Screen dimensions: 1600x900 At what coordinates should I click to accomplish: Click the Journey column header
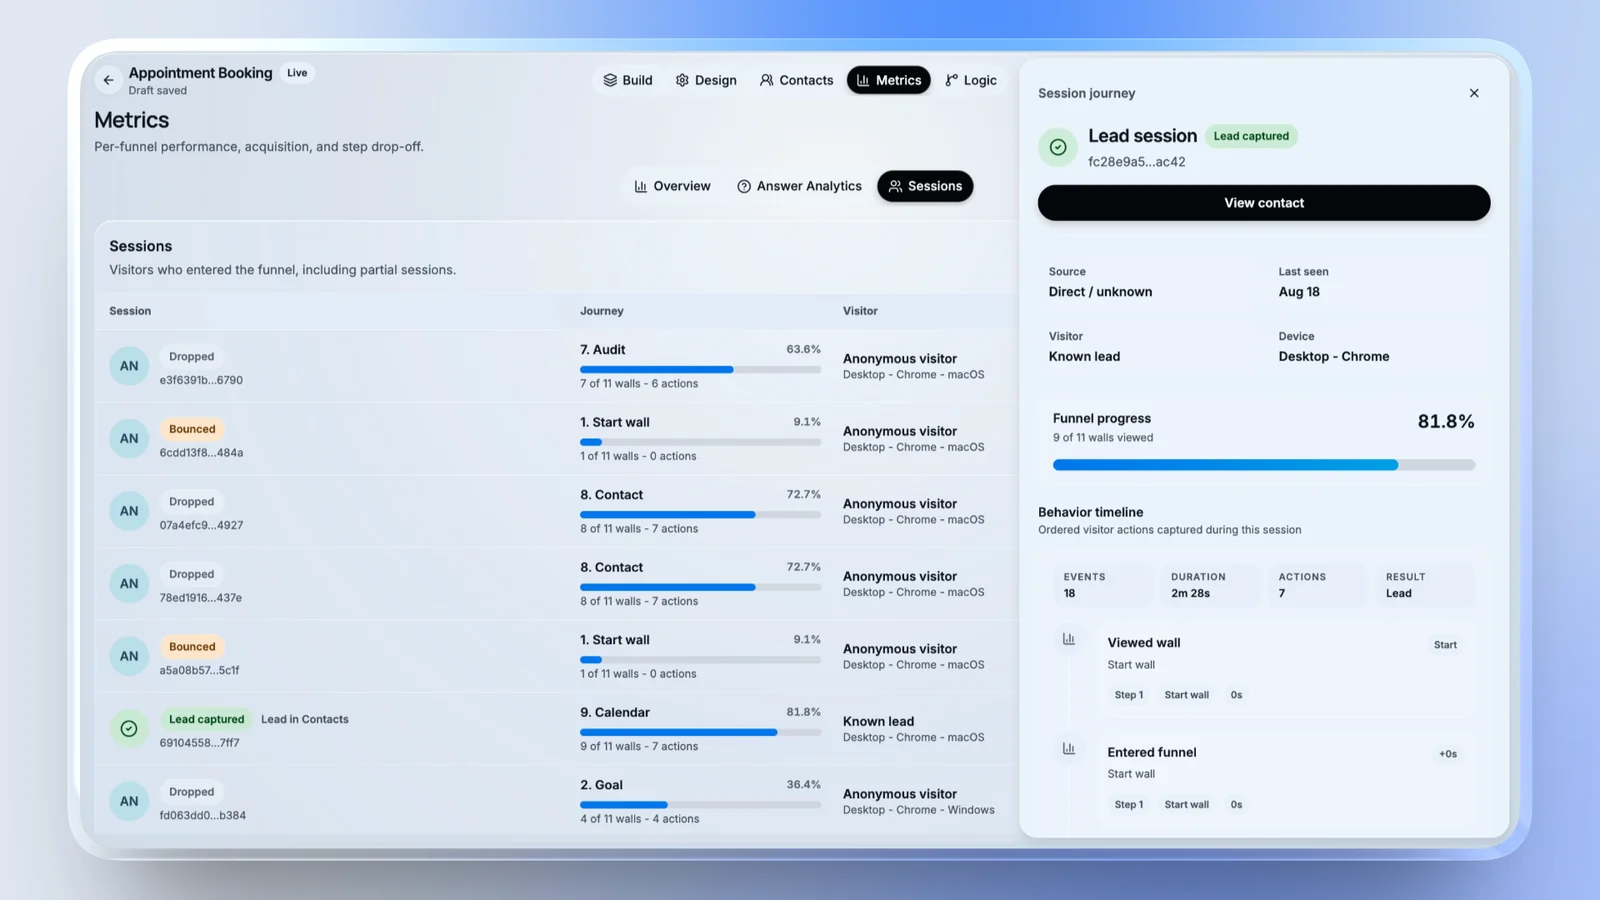602,311
